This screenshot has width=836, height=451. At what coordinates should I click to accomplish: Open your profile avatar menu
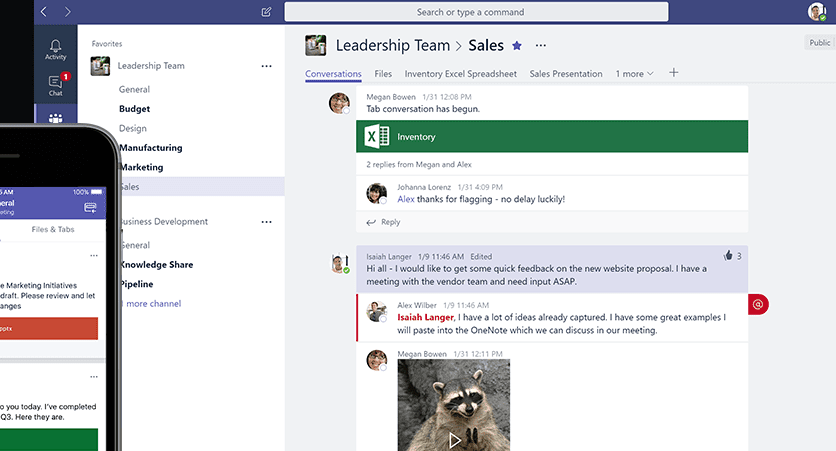[816, 12]
